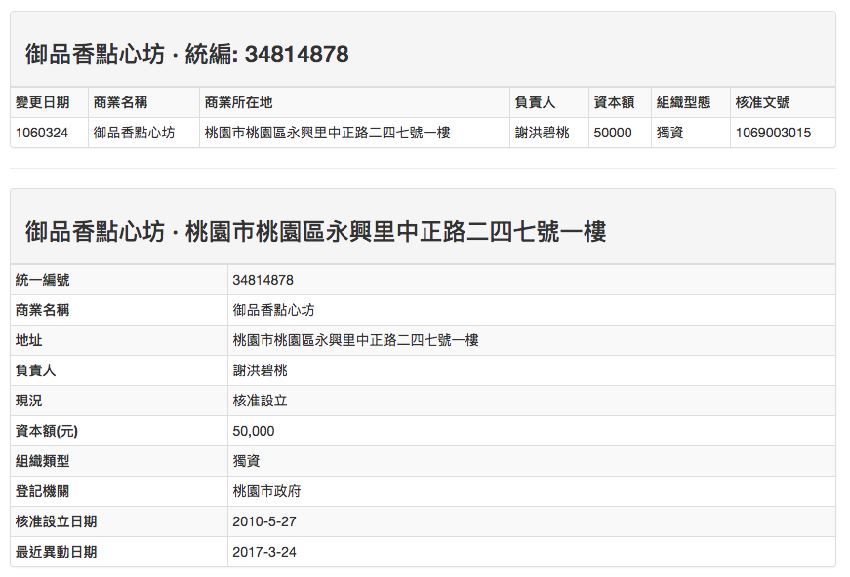
Task: Click the capital value 50000
Action: pyautogui.click(x=613, y=132)
